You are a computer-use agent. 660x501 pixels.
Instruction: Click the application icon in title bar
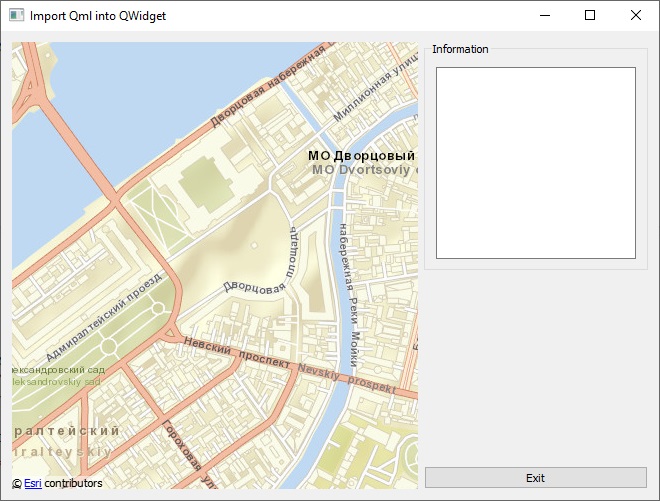pos(17,16)
